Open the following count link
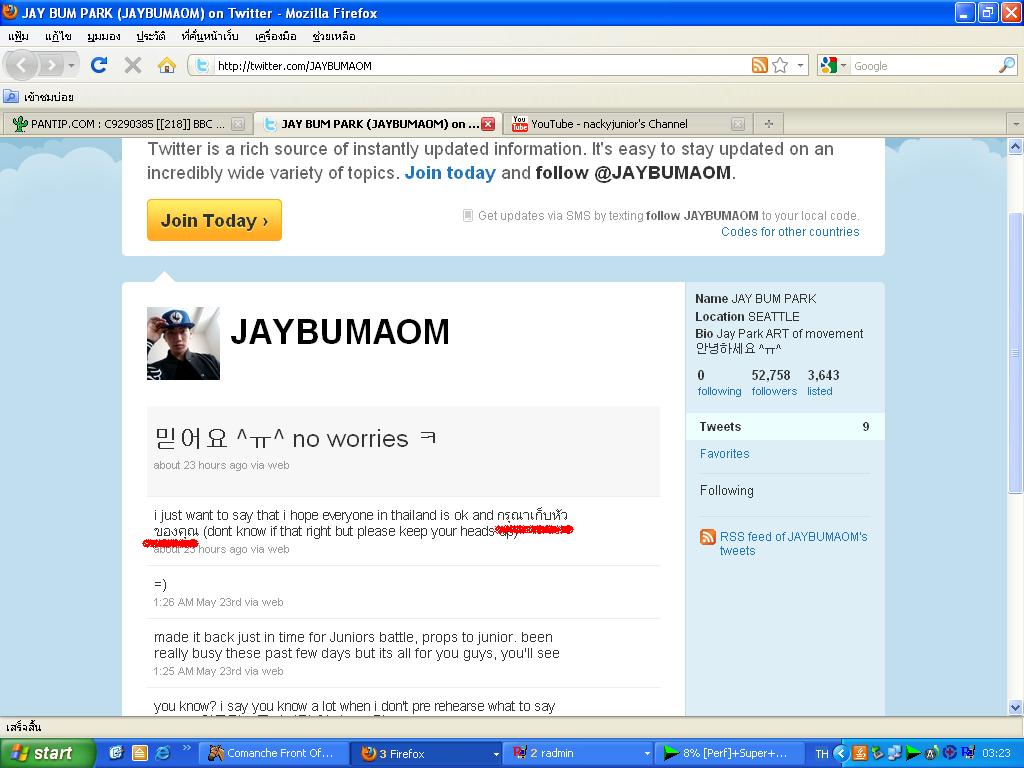The width and height of the screenshot is (1024, 768). pos(719,383)
